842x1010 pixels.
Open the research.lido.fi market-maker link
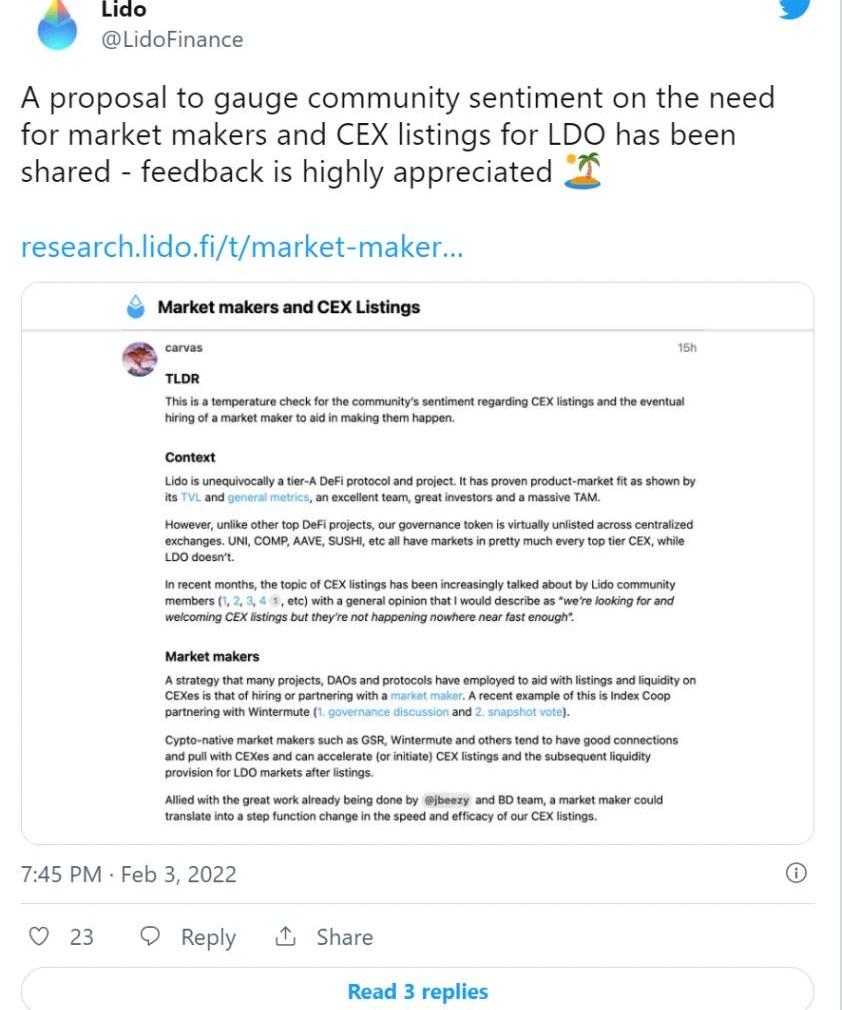(x=241, y=247)
